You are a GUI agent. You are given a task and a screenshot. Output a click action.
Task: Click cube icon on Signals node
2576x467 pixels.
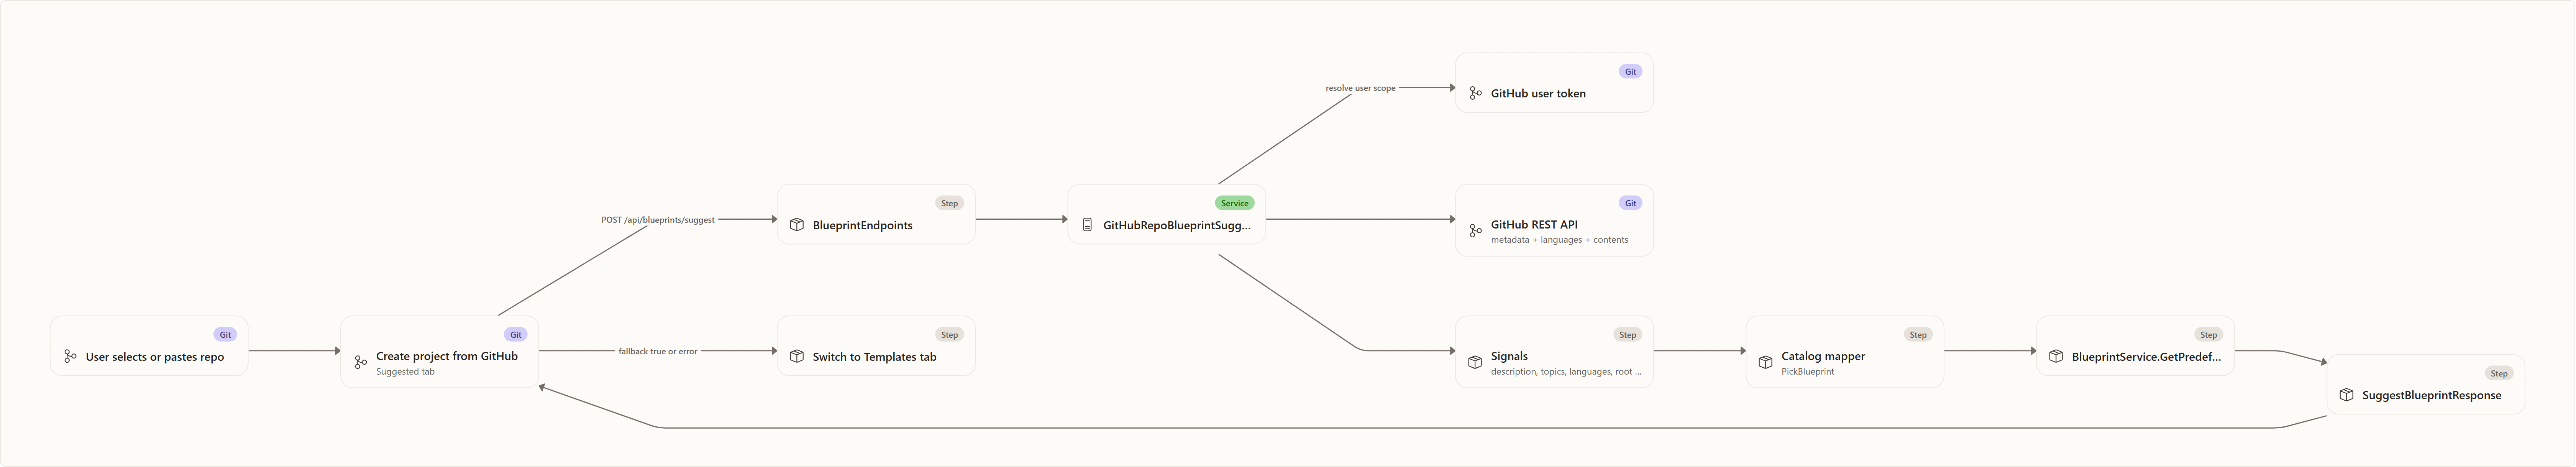pyautogui.click(x=1475, y=362)
